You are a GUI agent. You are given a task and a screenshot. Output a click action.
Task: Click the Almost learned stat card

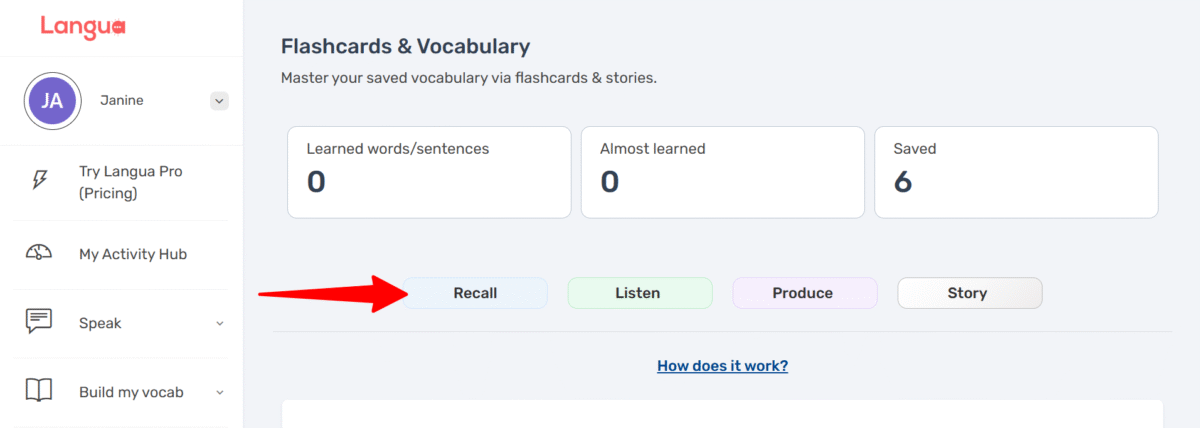coord(722,172)
